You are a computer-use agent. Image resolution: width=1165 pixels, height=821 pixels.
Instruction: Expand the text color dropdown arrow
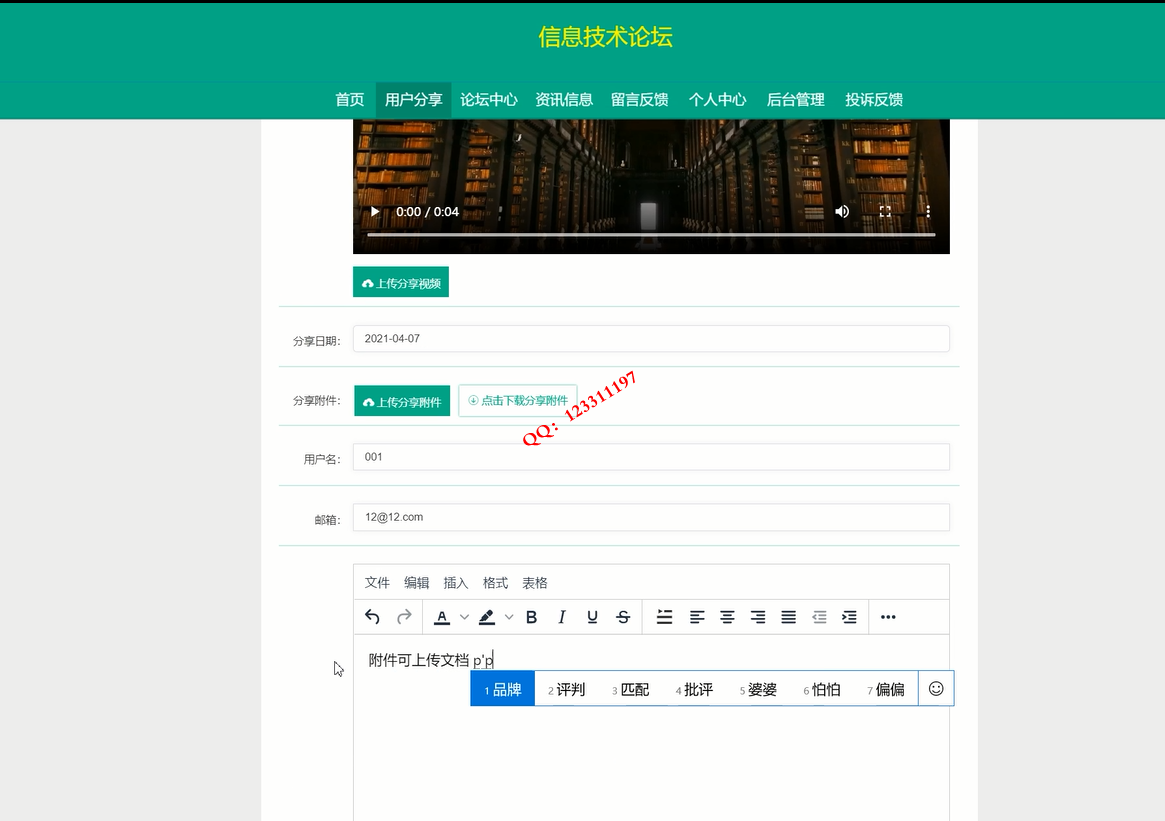pos(464,617)
